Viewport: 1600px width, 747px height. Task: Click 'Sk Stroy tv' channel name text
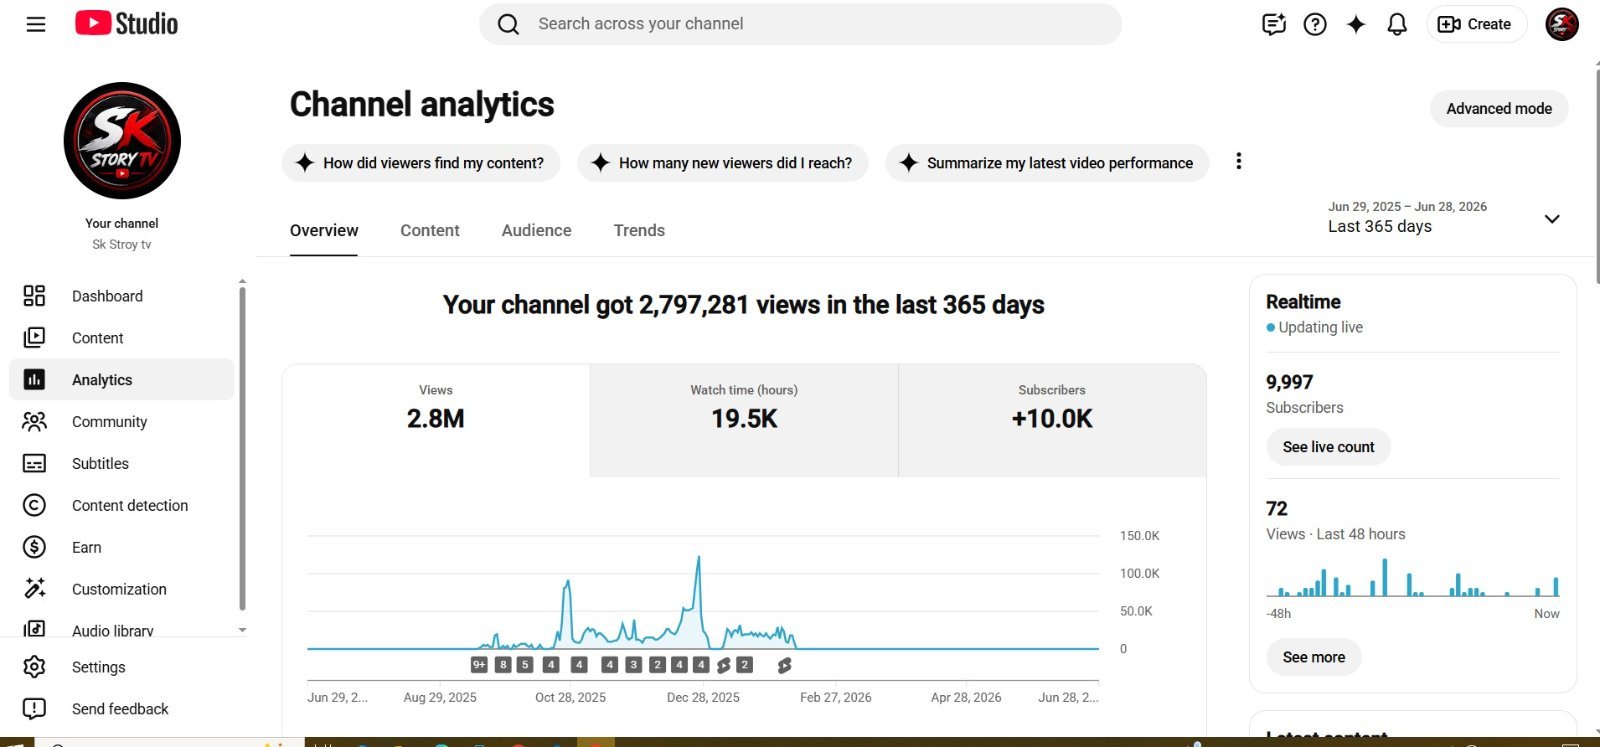122,244
